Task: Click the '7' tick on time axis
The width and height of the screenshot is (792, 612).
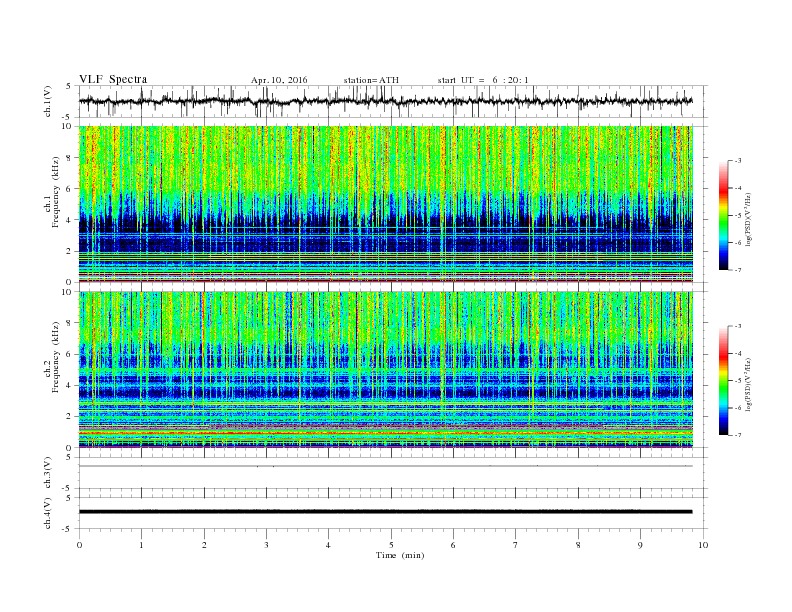Action: (516, 545)
